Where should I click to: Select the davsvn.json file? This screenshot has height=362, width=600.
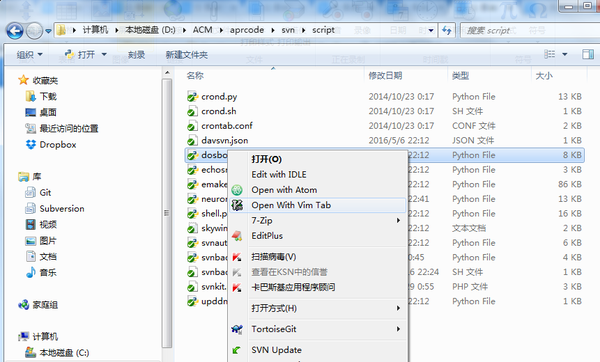(x=225, y=140)
